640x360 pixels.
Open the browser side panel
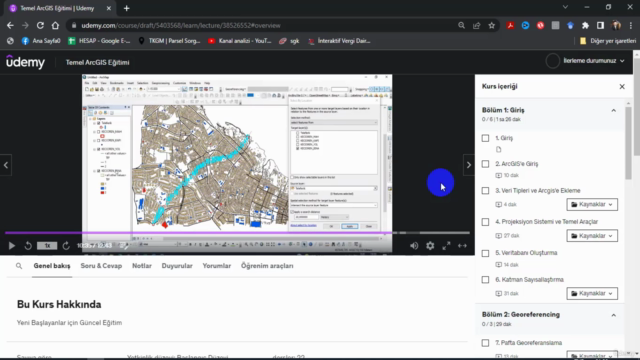tap(600, 25)
